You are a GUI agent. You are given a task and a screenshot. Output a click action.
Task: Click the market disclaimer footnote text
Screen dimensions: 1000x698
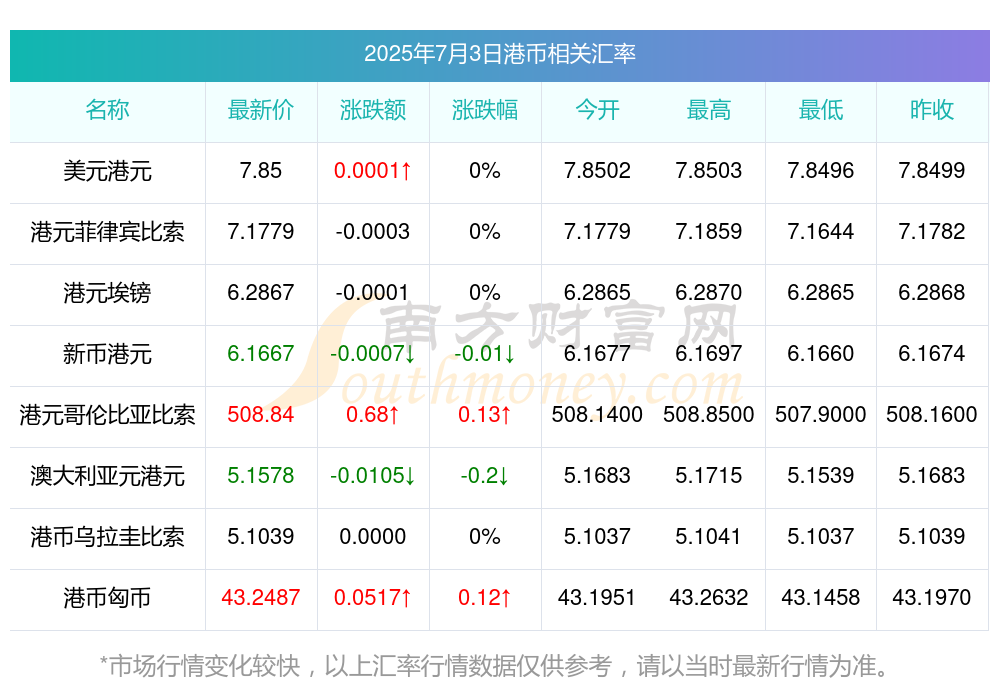tap(494, 665)
